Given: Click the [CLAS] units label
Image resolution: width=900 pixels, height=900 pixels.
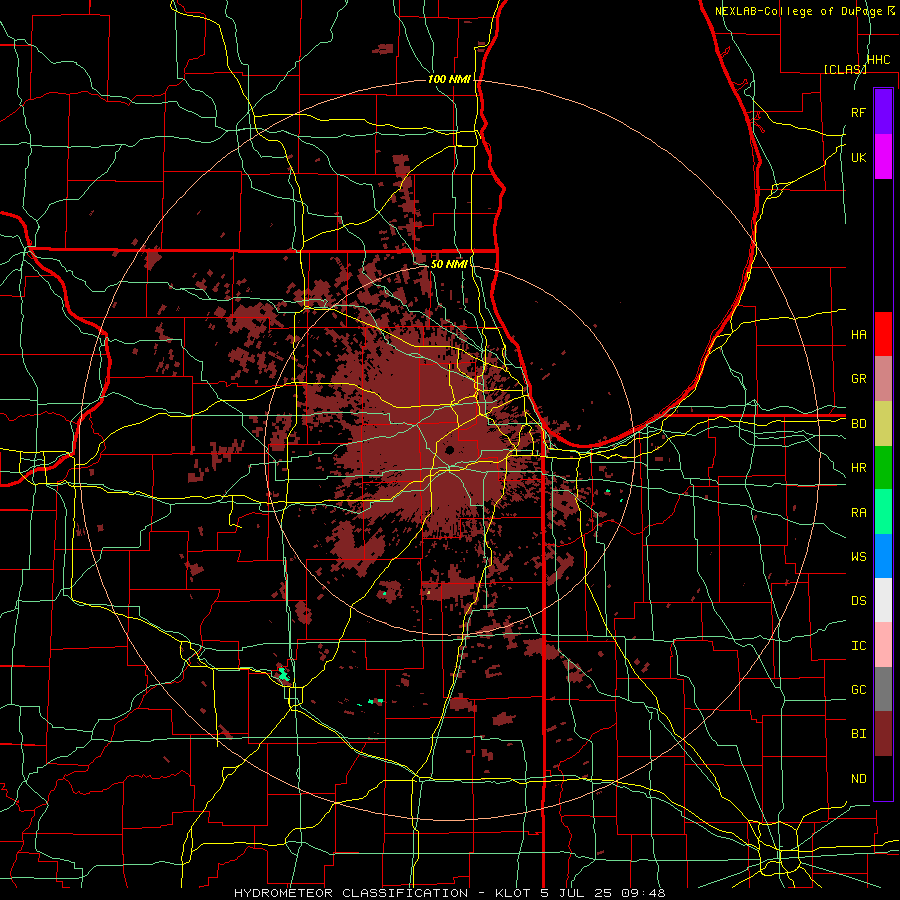Looking at the screenshot, I should (x=845, y=69).
